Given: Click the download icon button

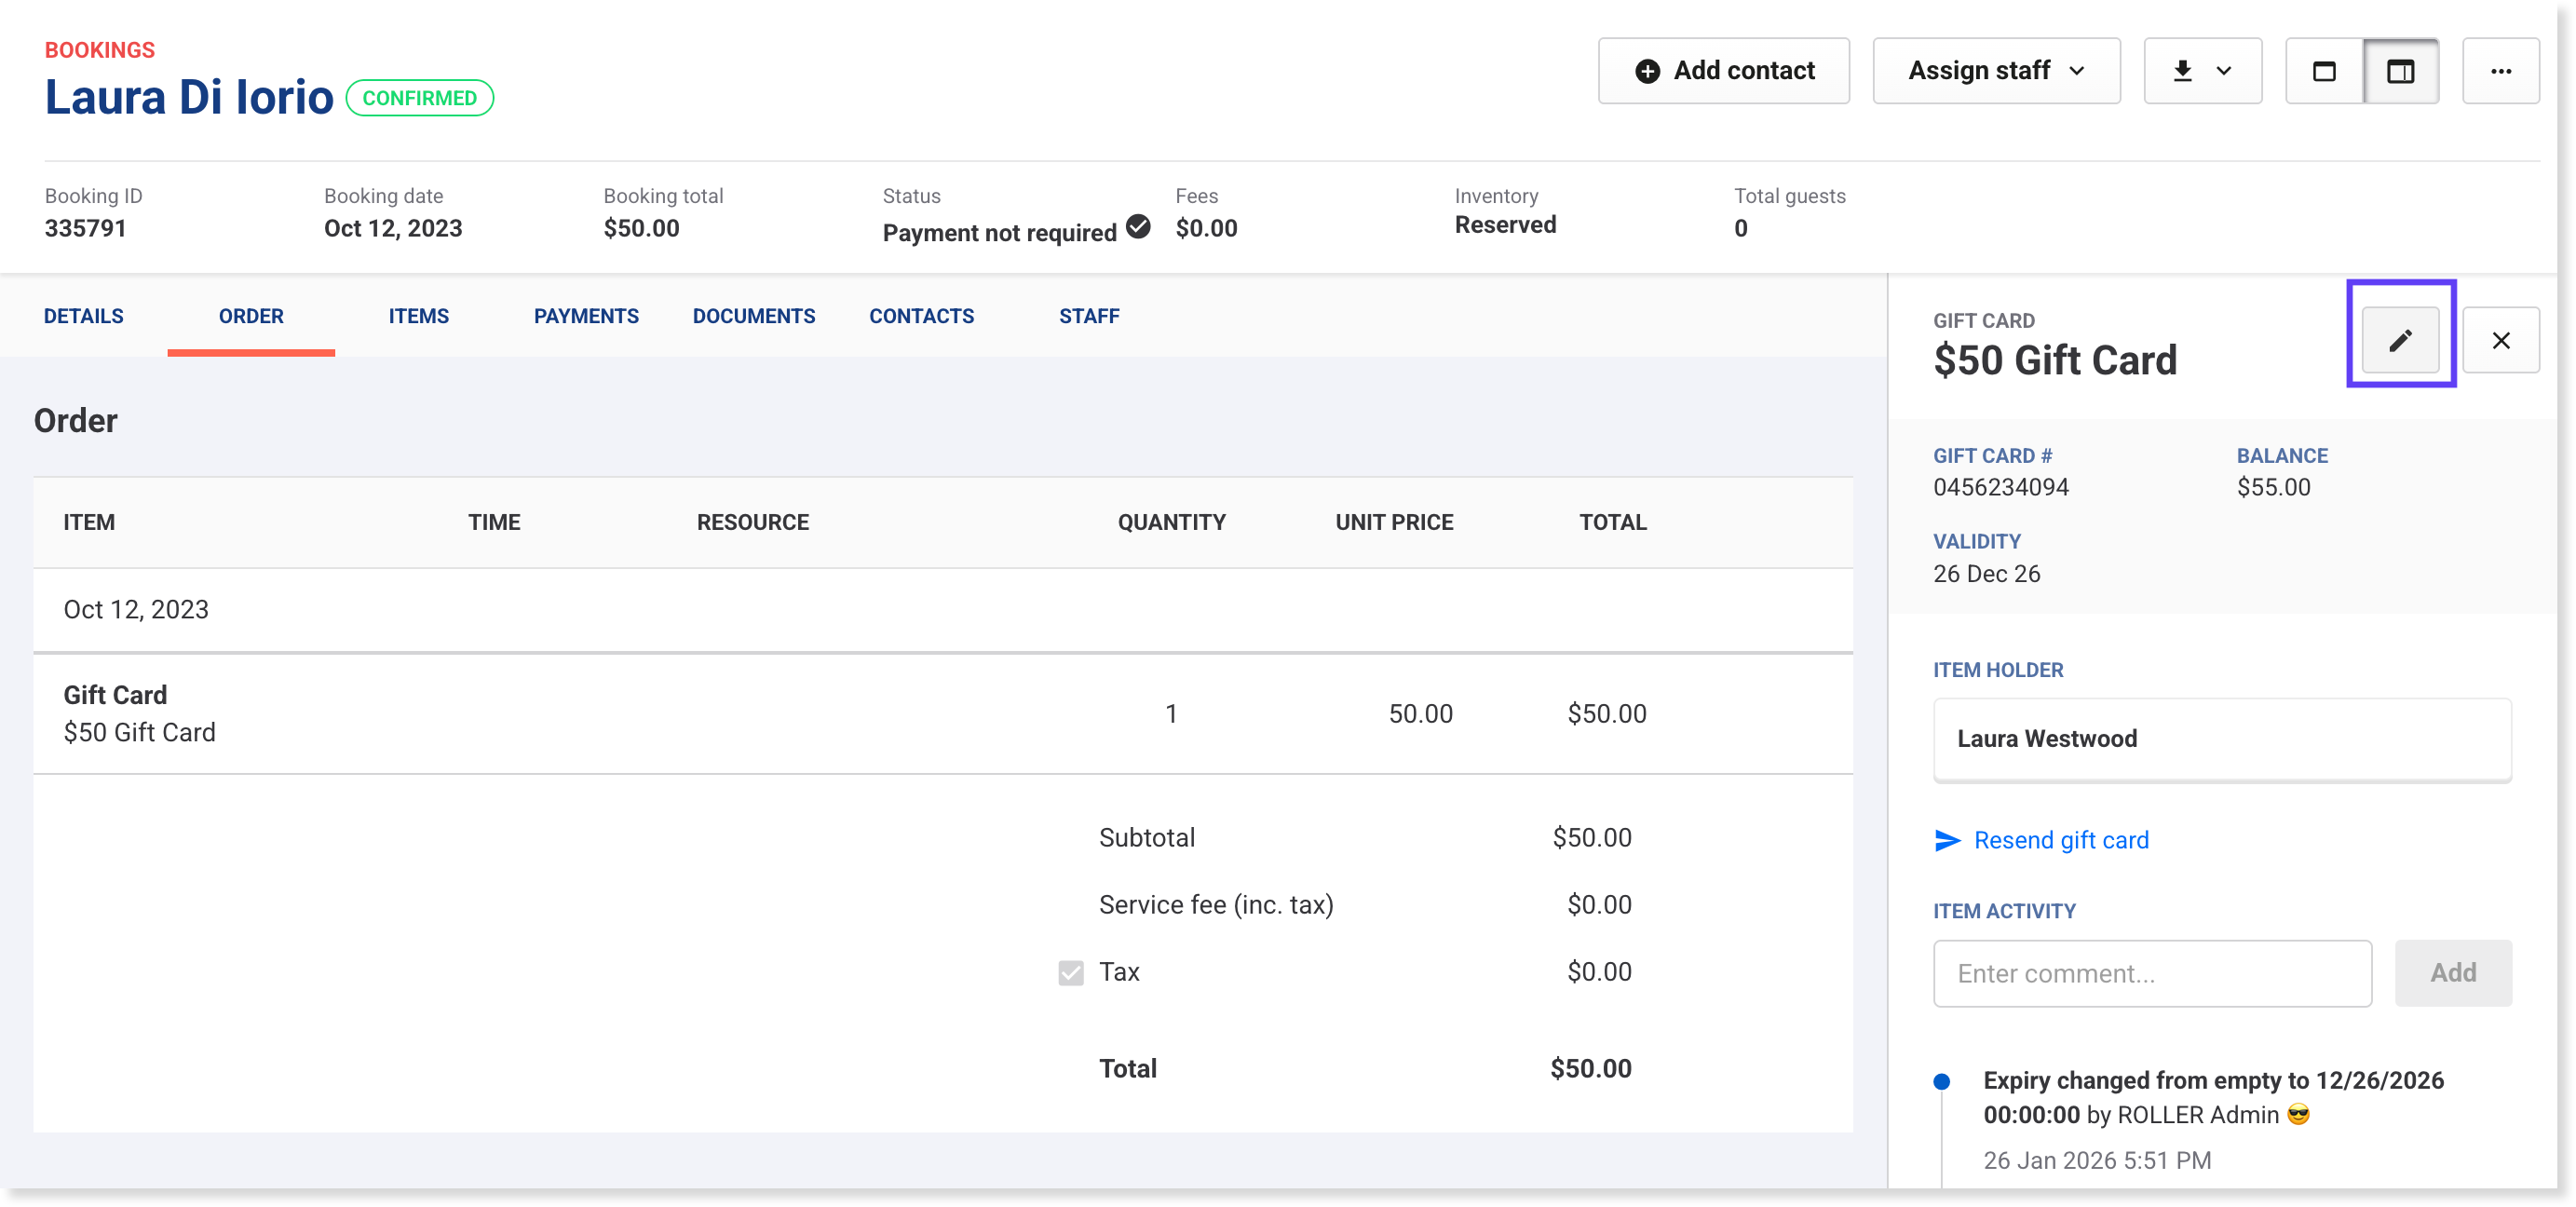Looking at the screenshot, I should point(2182,71).
